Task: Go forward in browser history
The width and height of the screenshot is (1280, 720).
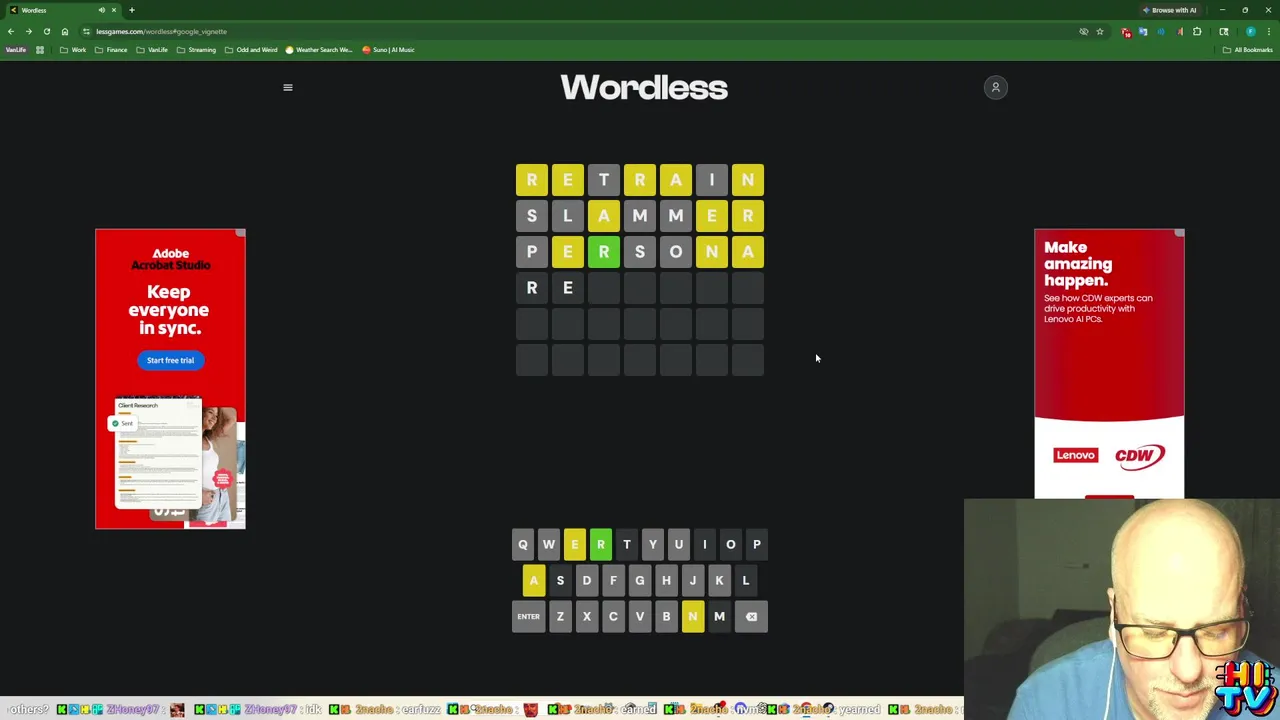Action: tap(29, 31)
